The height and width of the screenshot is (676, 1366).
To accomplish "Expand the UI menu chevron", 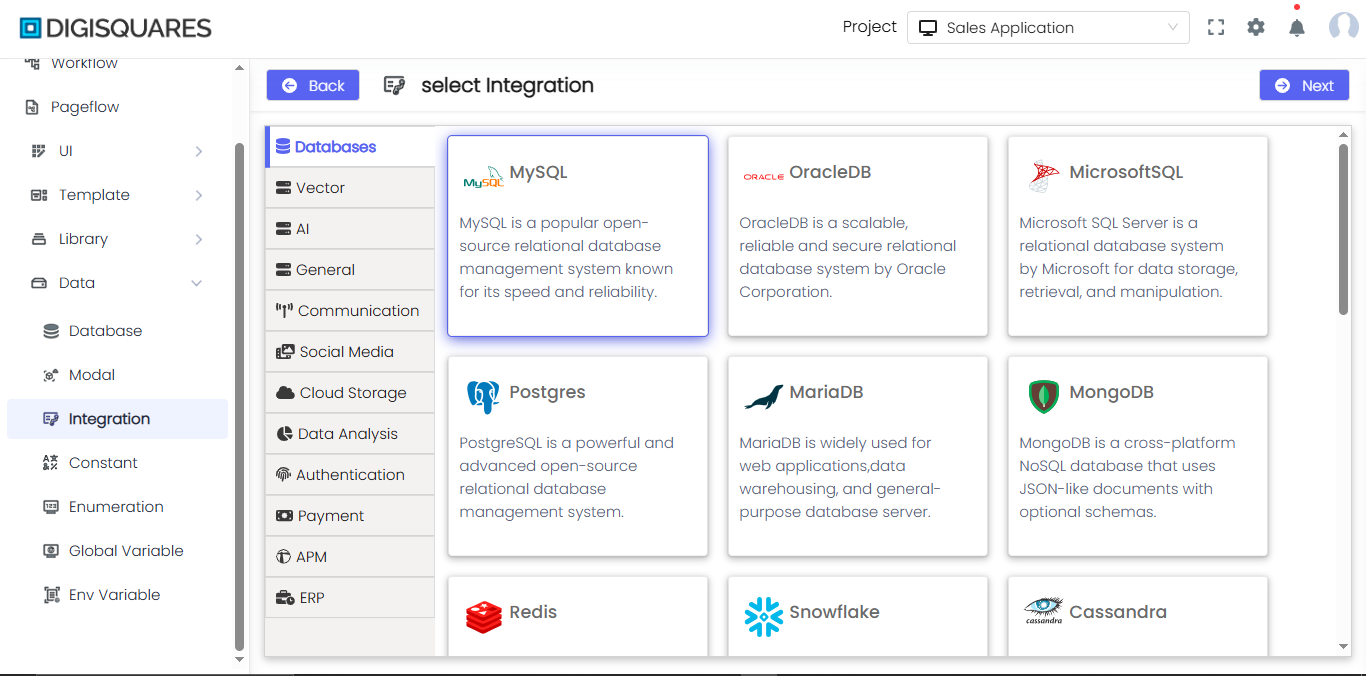I will (199, 151).
